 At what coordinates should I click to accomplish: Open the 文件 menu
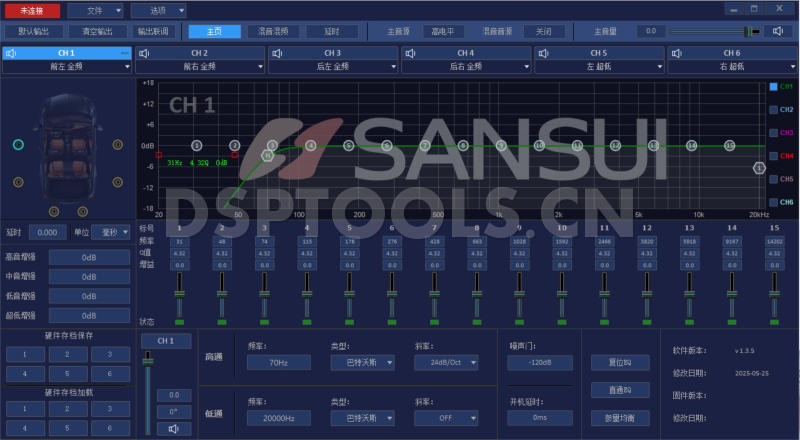coord(94,9)
